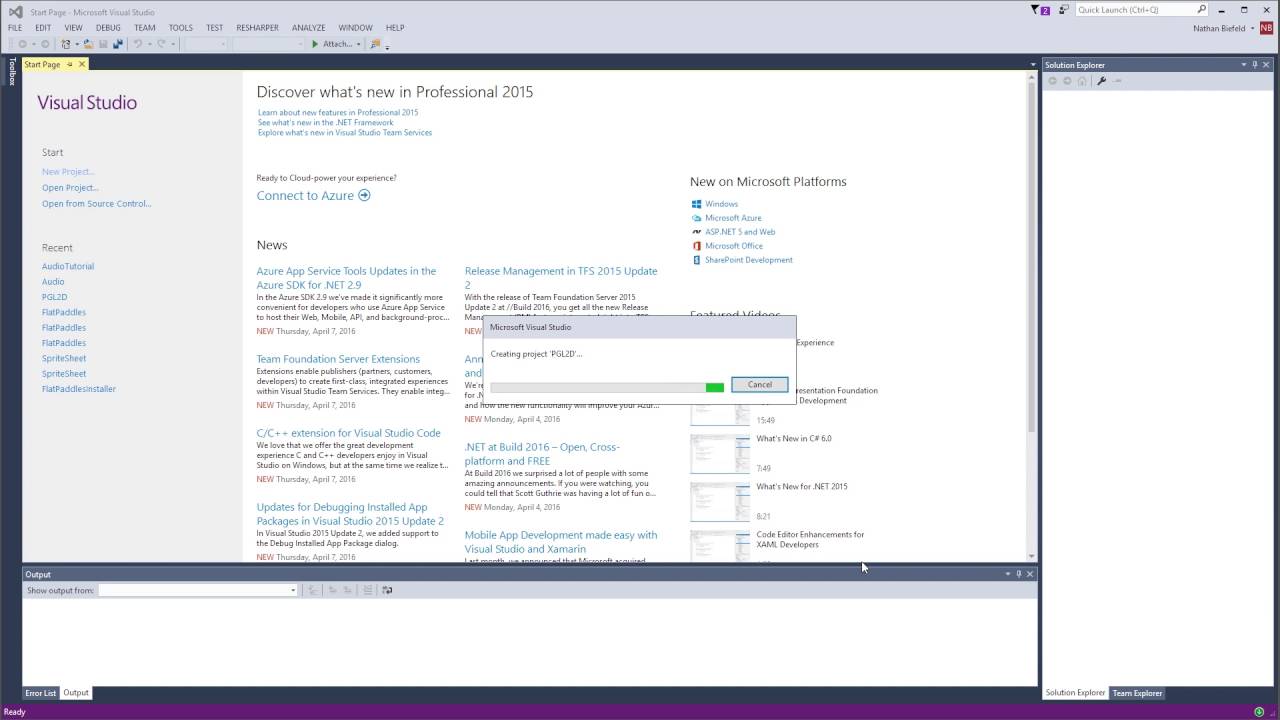Click the green Attach start arrow
Image resolution: width=1280 pixels, height=720 pixels.
point(315,44)
